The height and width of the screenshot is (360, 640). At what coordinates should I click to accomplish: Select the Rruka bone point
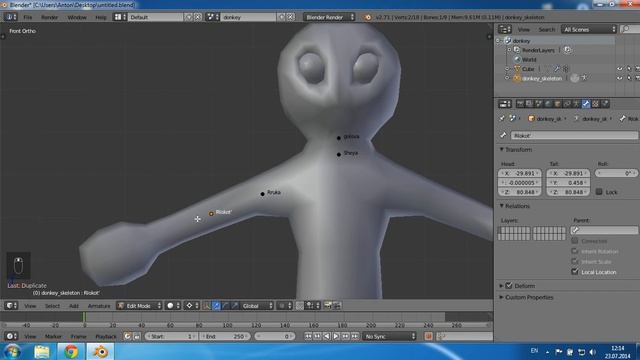click(x=262, y=194)
